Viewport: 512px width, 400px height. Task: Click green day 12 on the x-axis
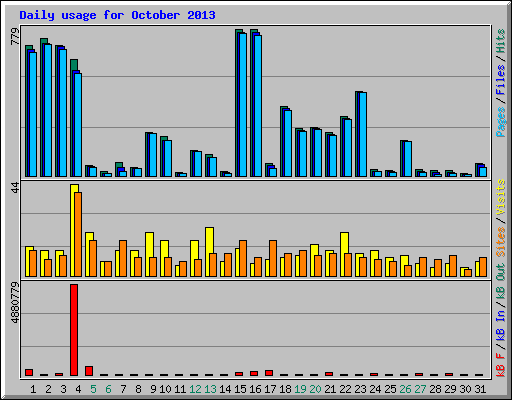pos(195,389)
